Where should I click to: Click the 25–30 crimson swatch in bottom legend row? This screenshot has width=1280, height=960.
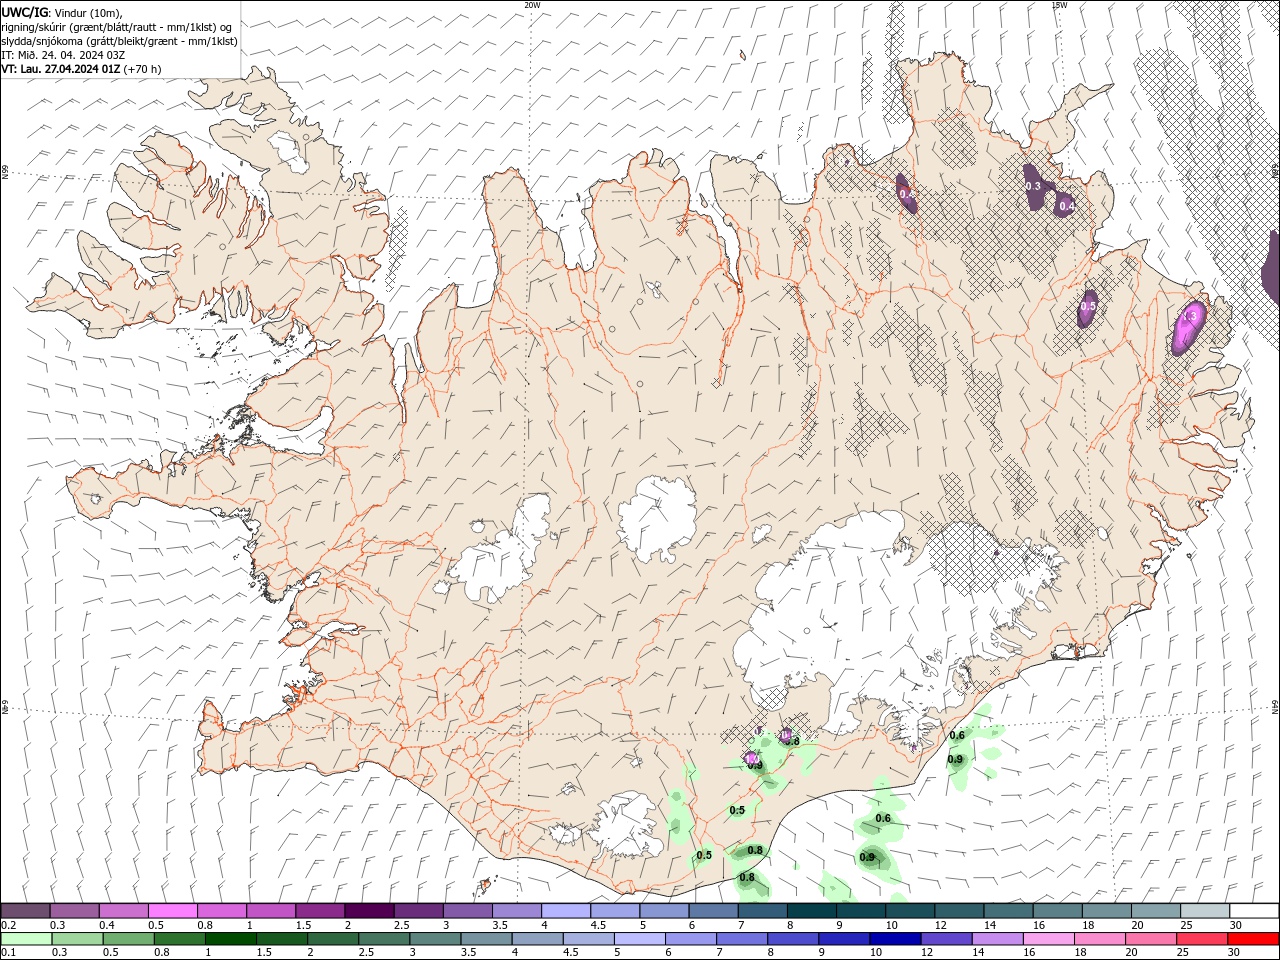coord(1201,939)
